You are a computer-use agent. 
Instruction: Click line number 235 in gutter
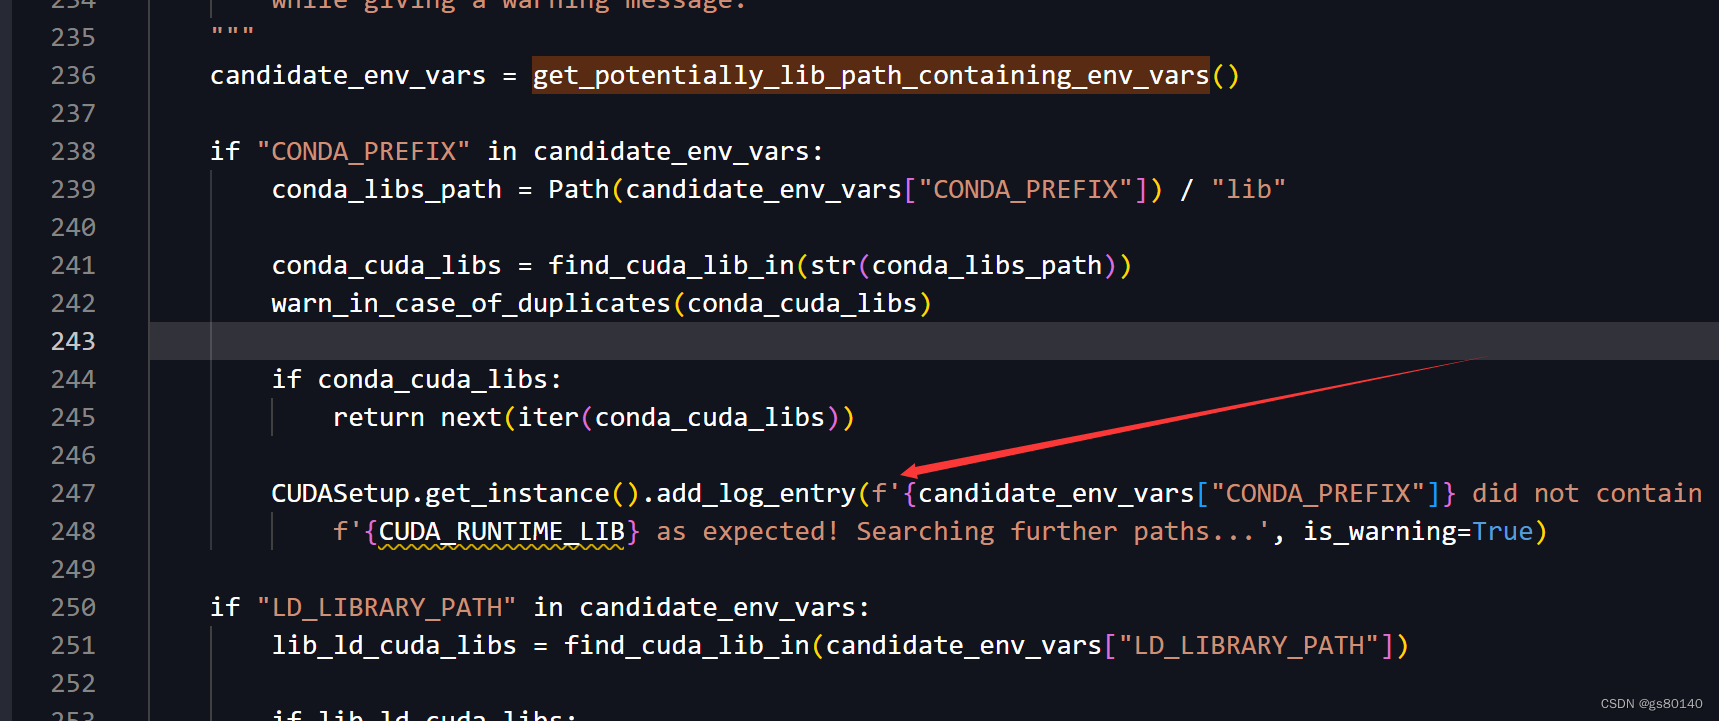tap(73, 38)
